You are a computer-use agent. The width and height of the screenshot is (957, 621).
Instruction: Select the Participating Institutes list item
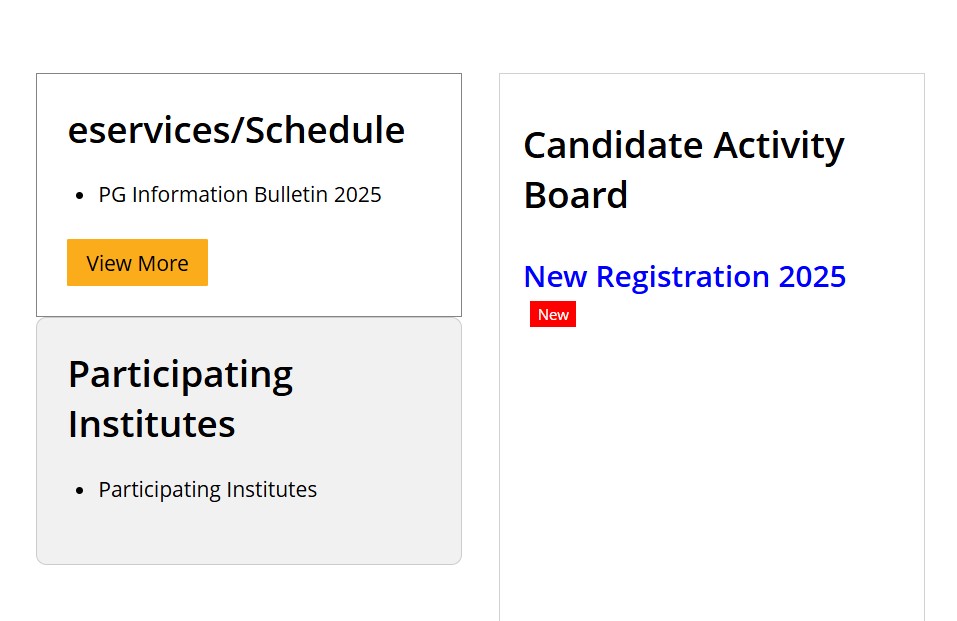(x=207, y=490)
